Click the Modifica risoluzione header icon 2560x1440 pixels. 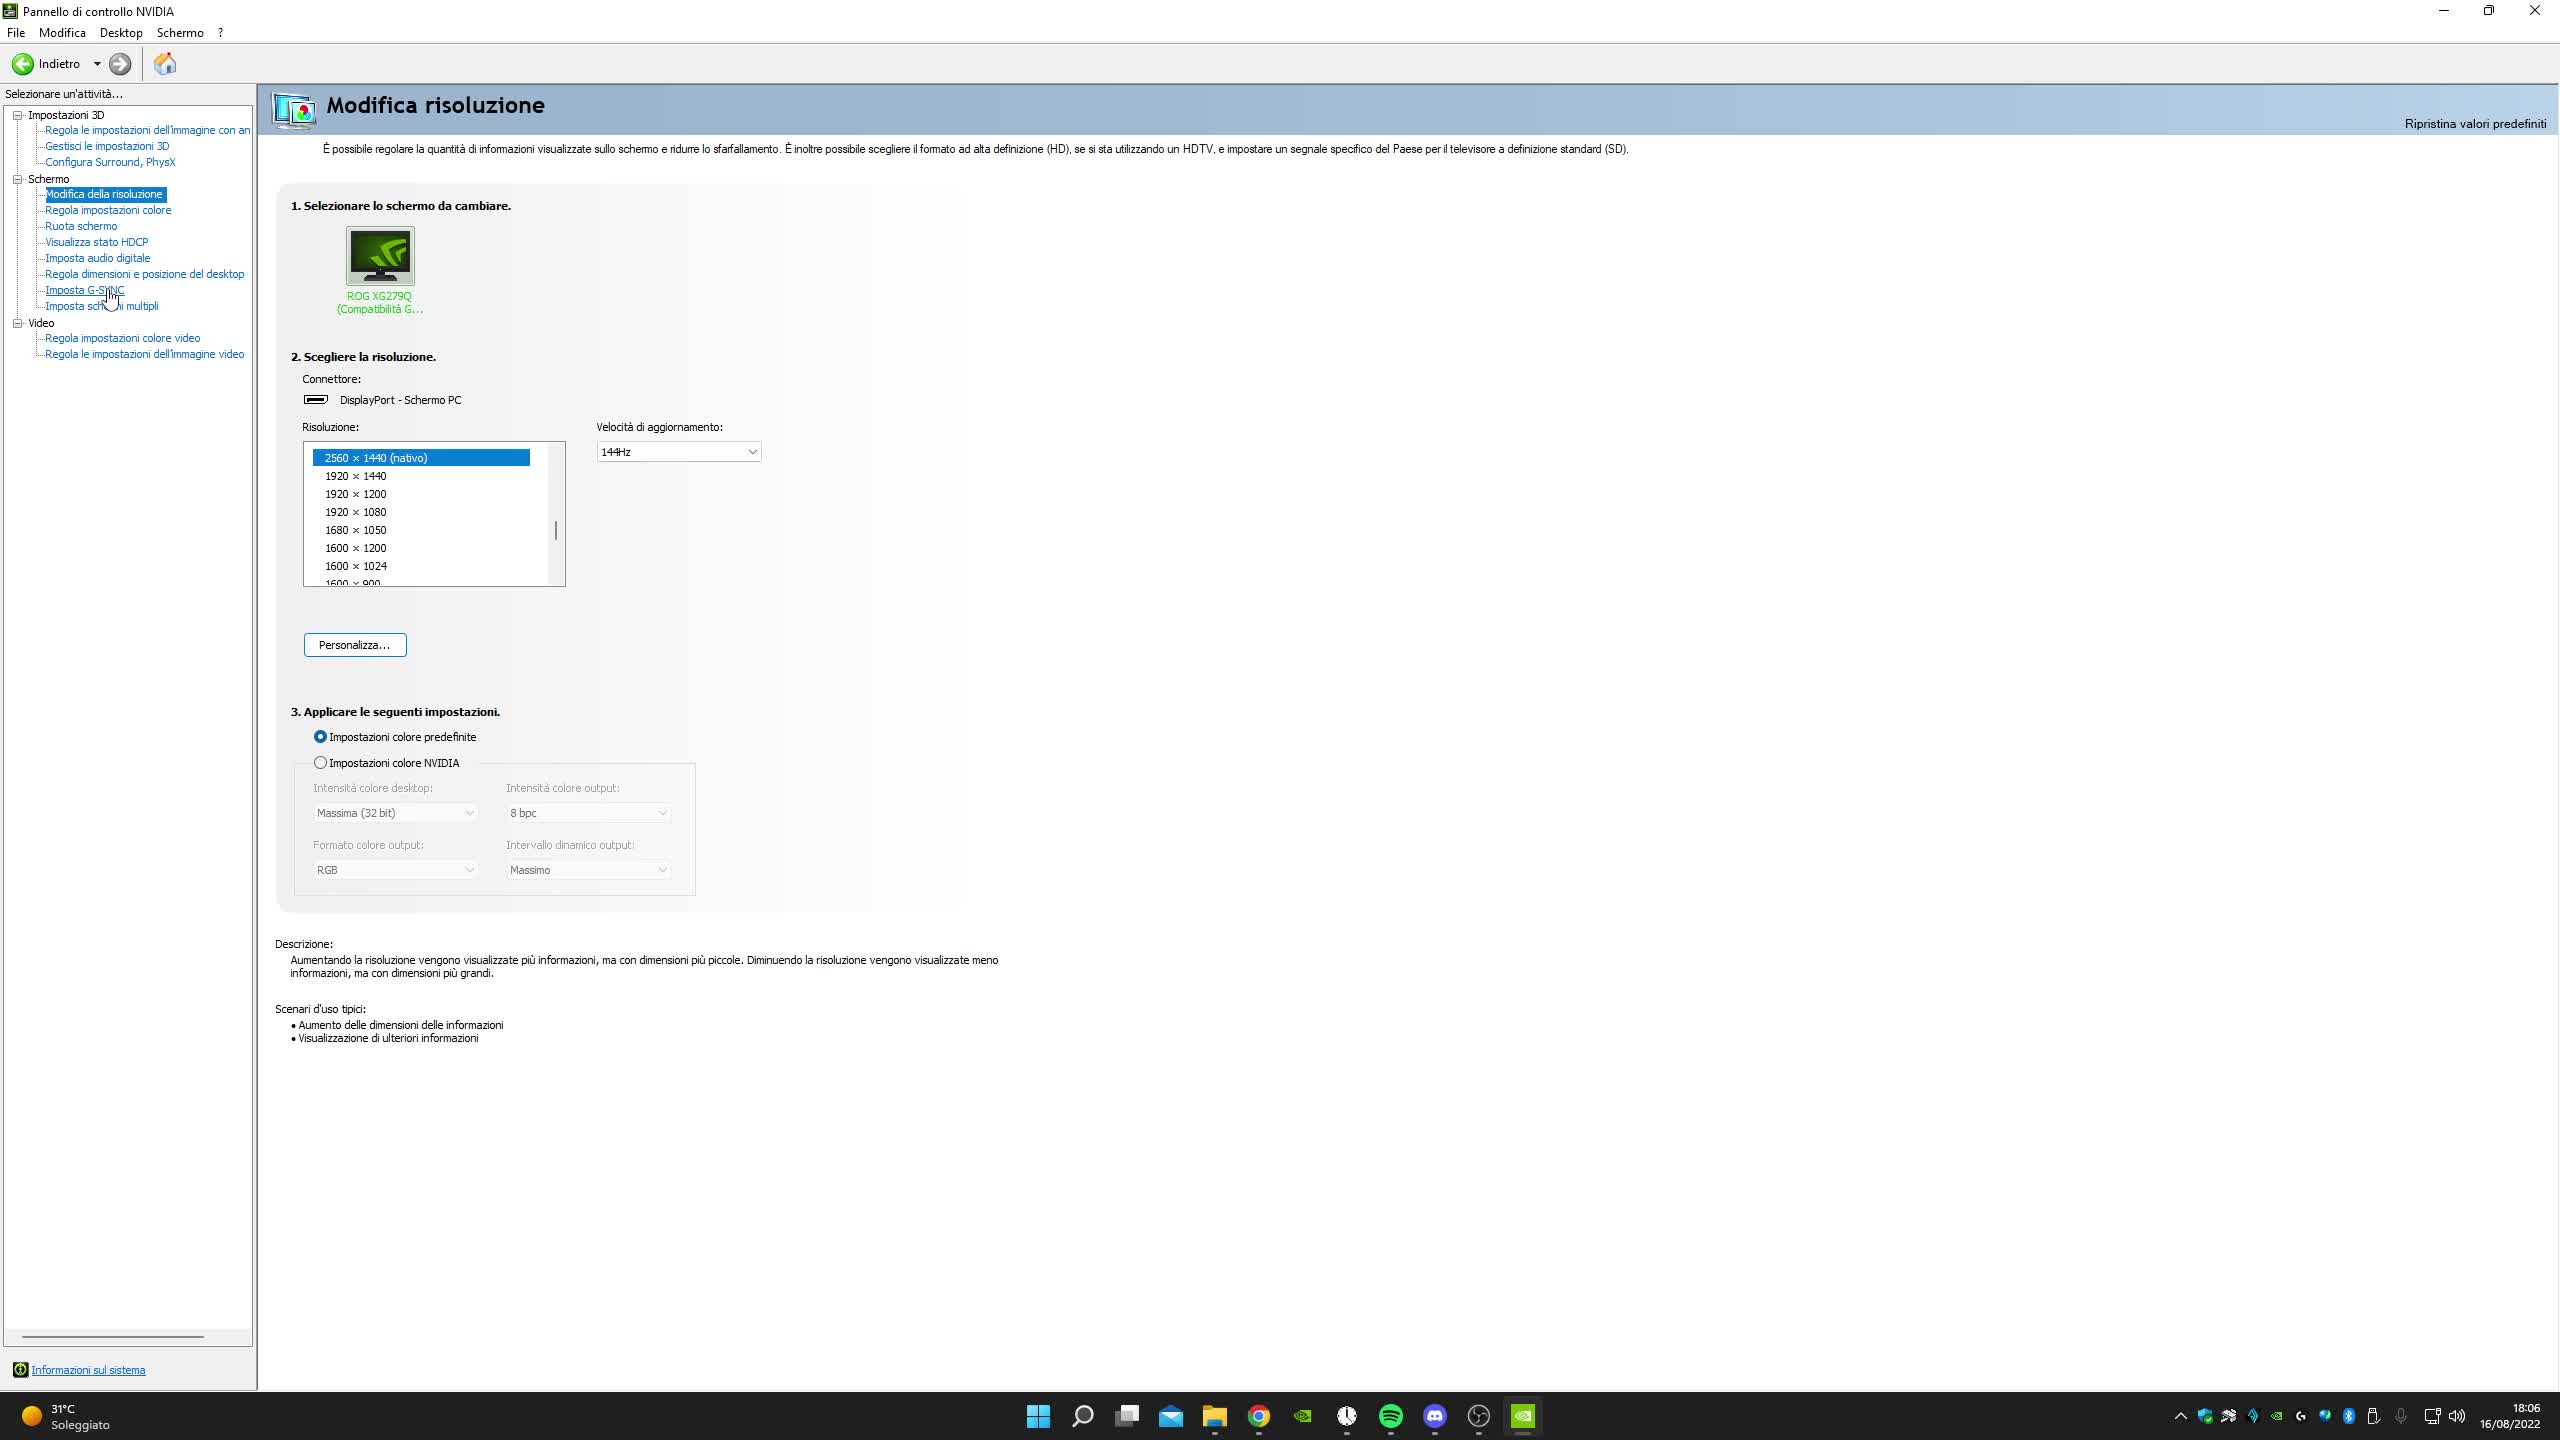click(x=292, y=110)
